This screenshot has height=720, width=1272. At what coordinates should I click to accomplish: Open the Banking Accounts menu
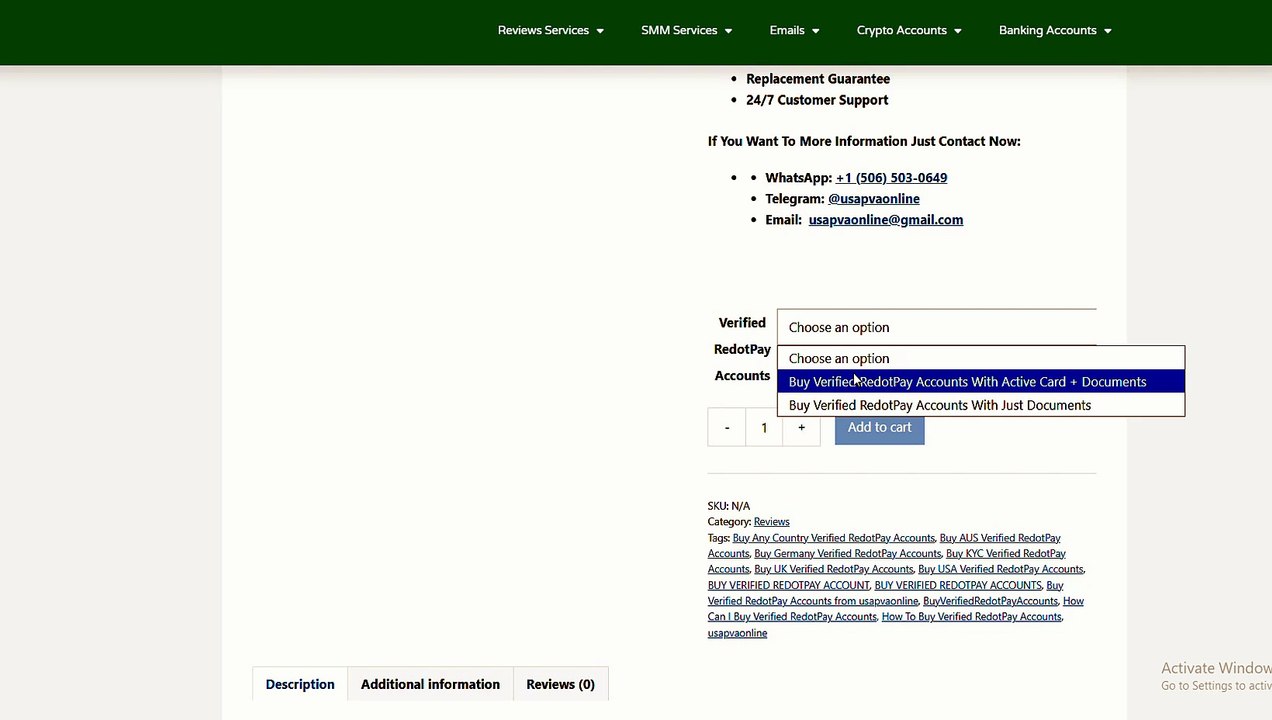(1054, 30)
